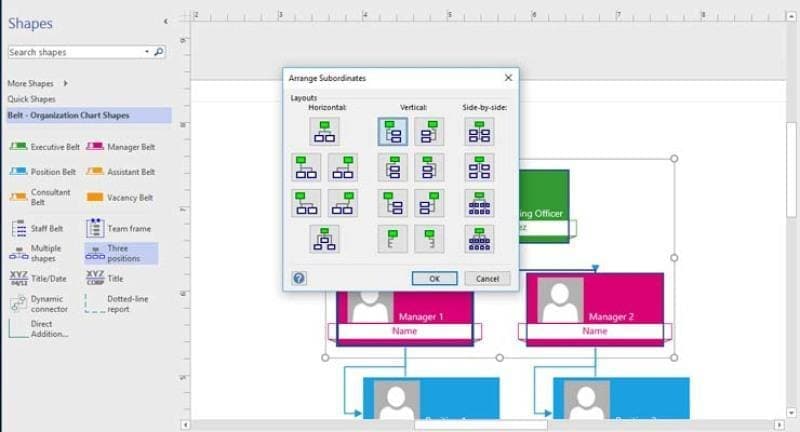Choose the third Side-by-side layout icon
The width and height of the screenshot is (800, 432).
click(x=479, y=203)
